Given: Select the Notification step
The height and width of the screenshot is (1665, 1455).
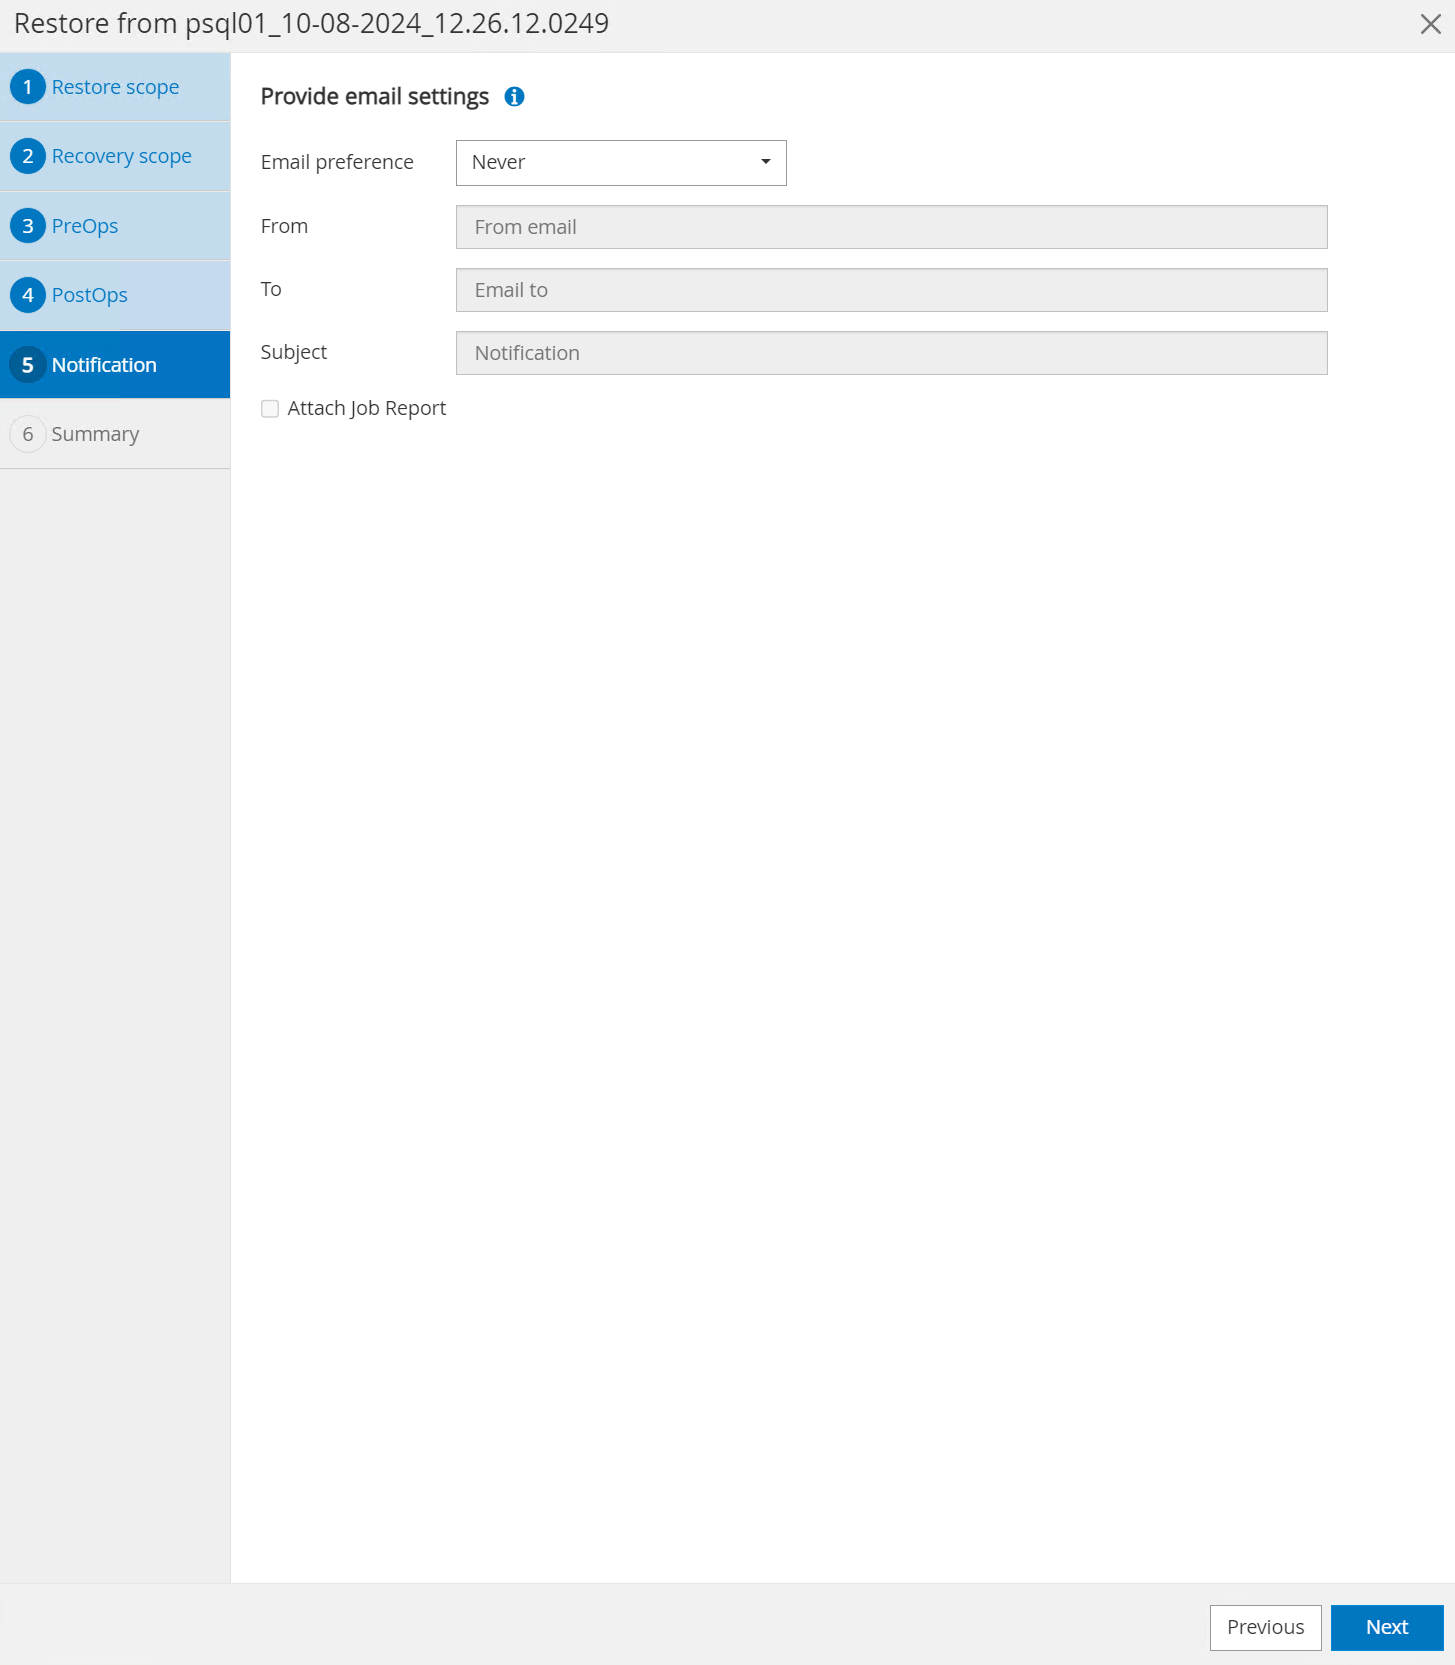Looking at the screenshot, I should [x=115, y=365].
